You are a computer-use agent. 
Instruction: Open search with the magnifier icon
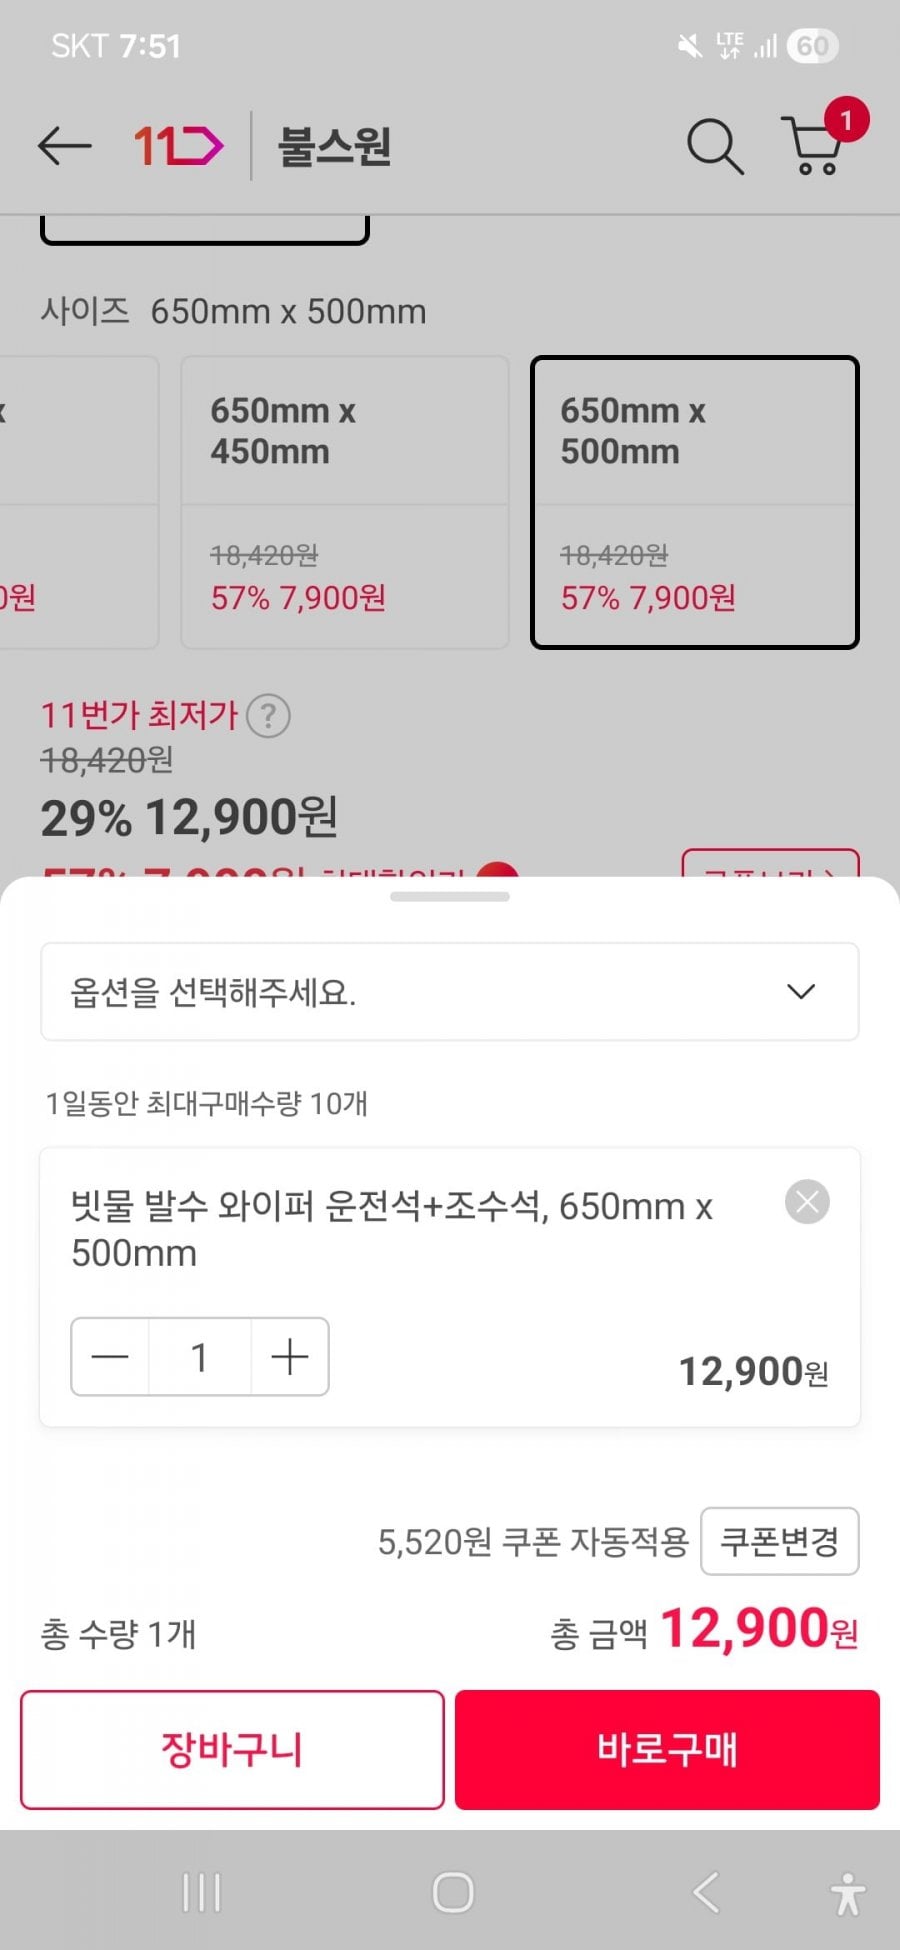[714, 146]
